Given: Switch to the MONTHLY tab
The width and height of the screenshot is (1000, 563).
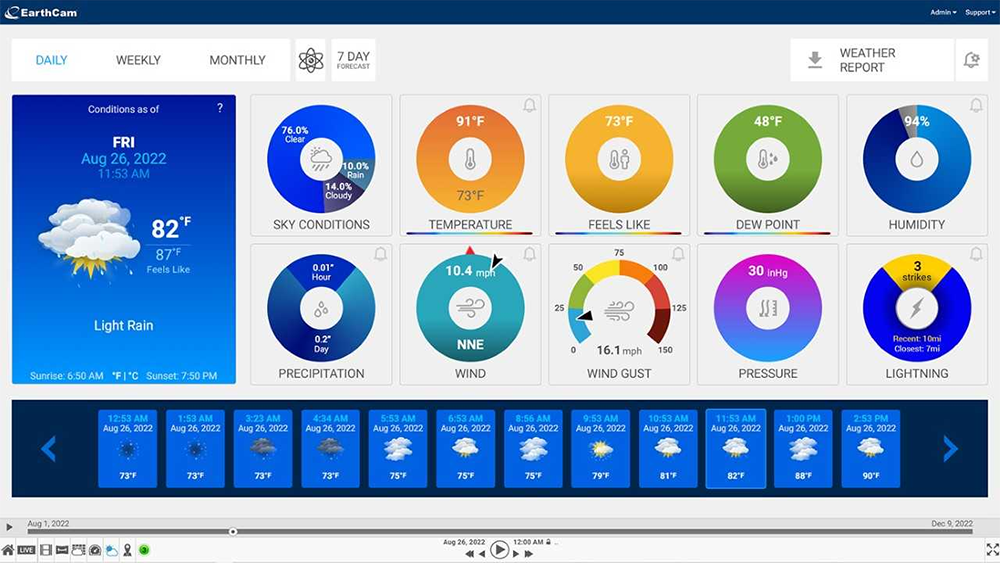Looking at the screenshot, I should pyautogui.click(x=237, y=60).
